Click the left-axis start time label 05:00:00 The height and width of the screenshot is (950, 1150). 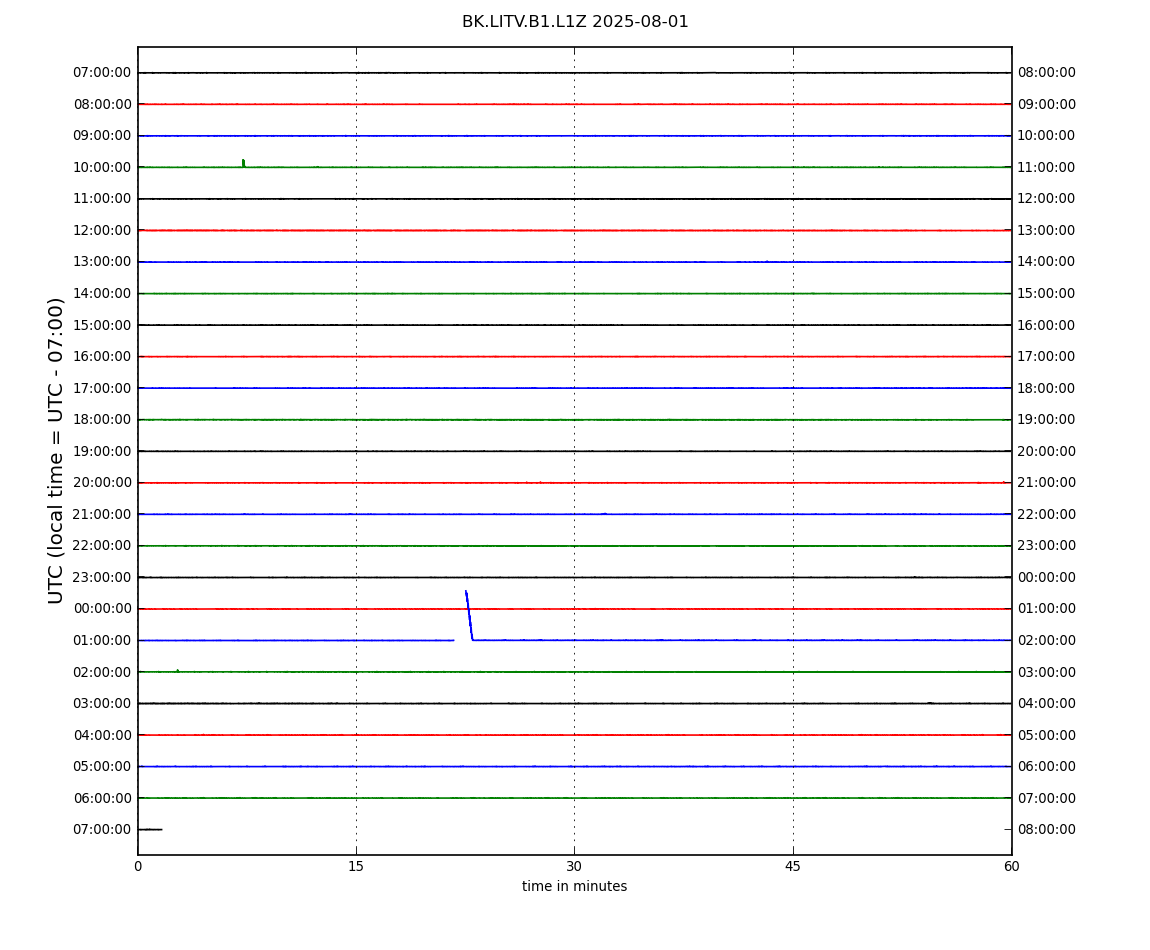[x=103, y=767]
